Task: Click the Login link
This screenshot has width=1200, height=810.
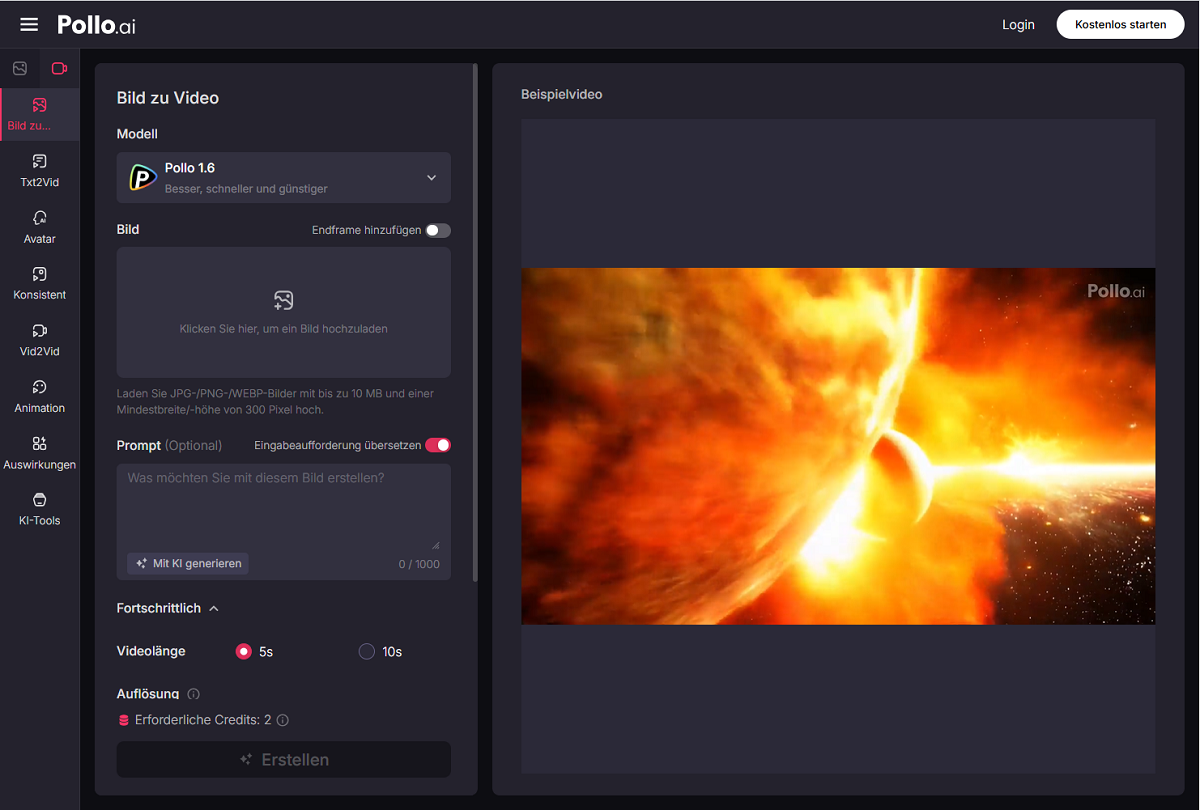Action: point(1018,25)
